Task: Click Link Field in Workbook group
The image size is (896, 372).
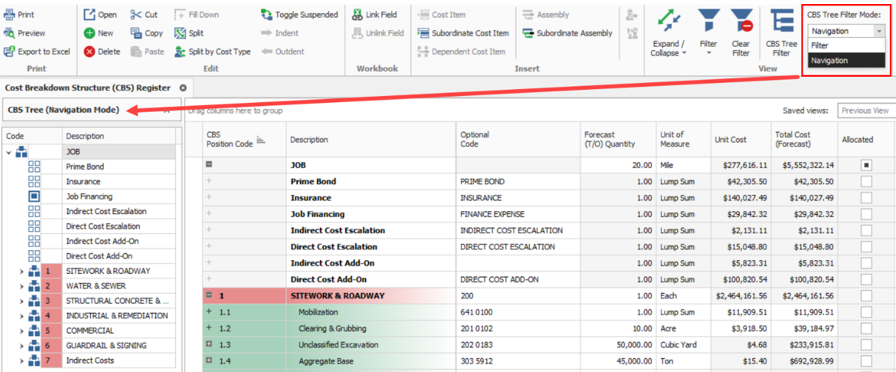Action: coord(374,14)
